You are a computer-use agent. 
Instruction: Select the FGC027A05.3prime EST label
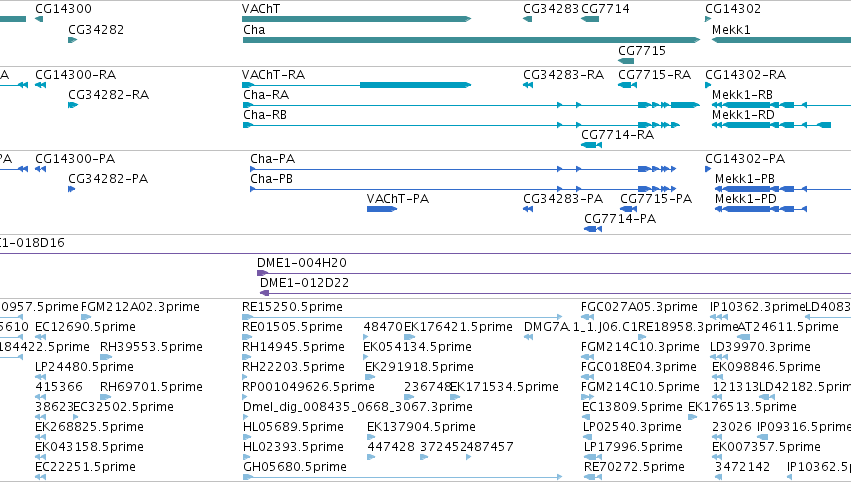(x=639, y=307)
